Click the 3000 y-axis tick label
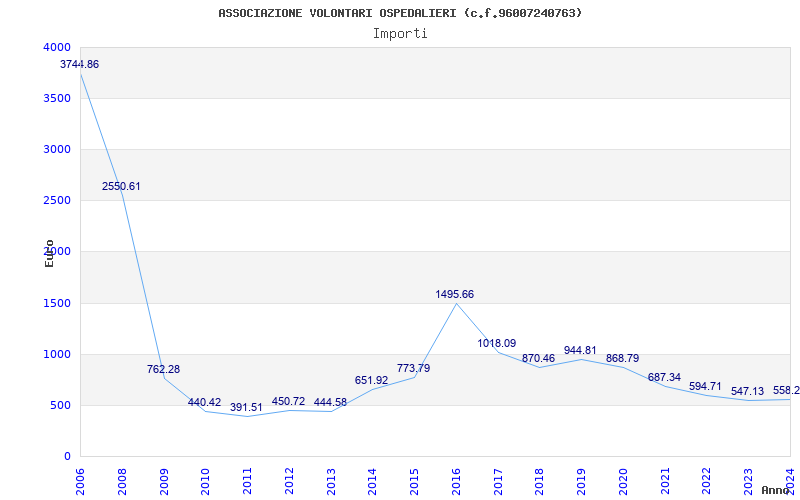 coord(57,149)
